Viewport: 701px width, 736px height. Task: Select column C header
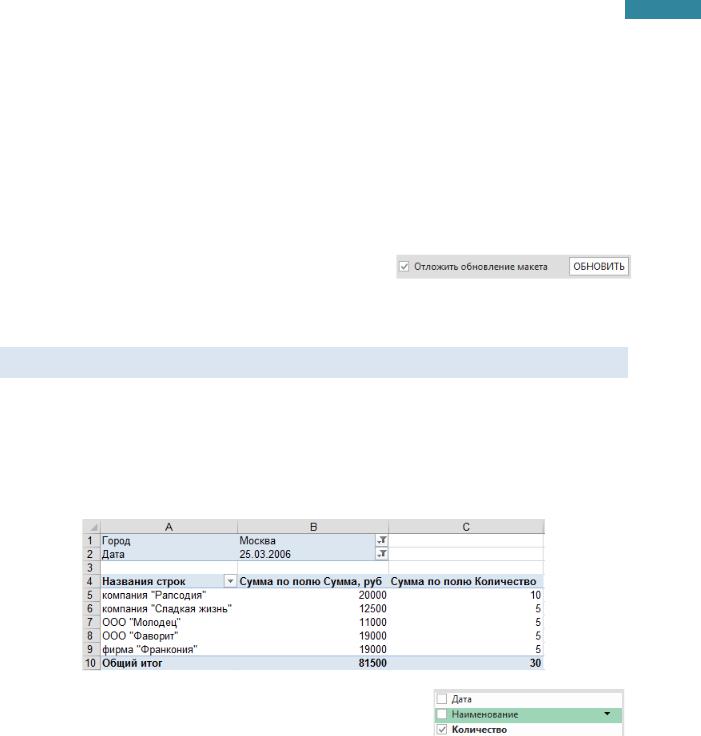tap(466, 527)
